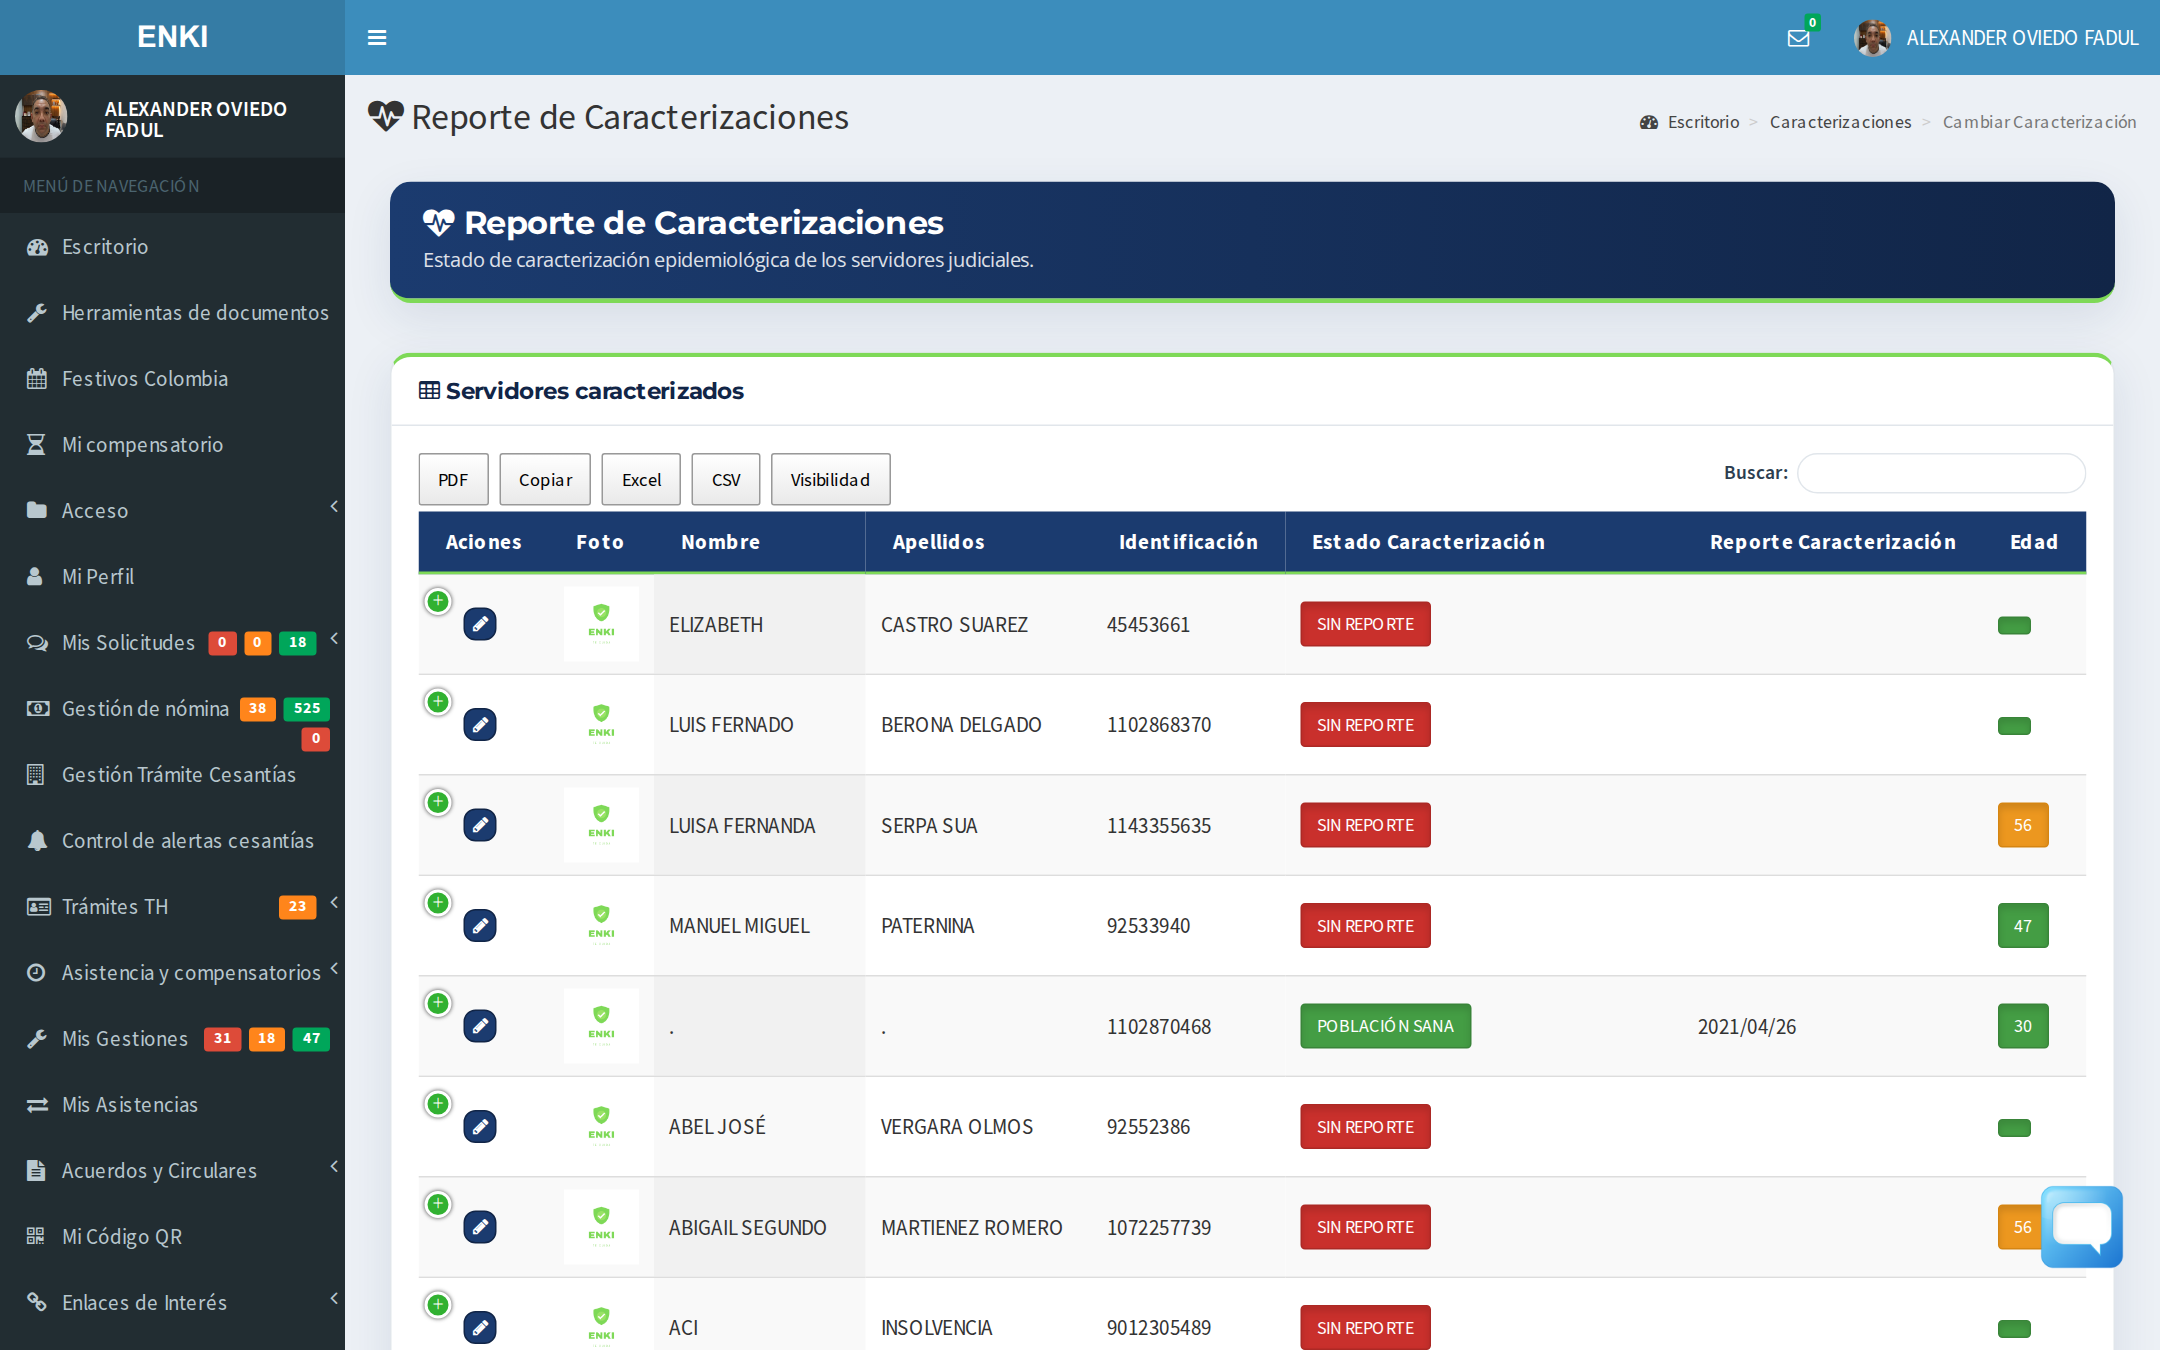Image resolution: width=2160 pixels, height=1350 pixels.
Task: Click SIN REPORTE badge for CASTRO SUAREZ
Action: click(1365, 624)
